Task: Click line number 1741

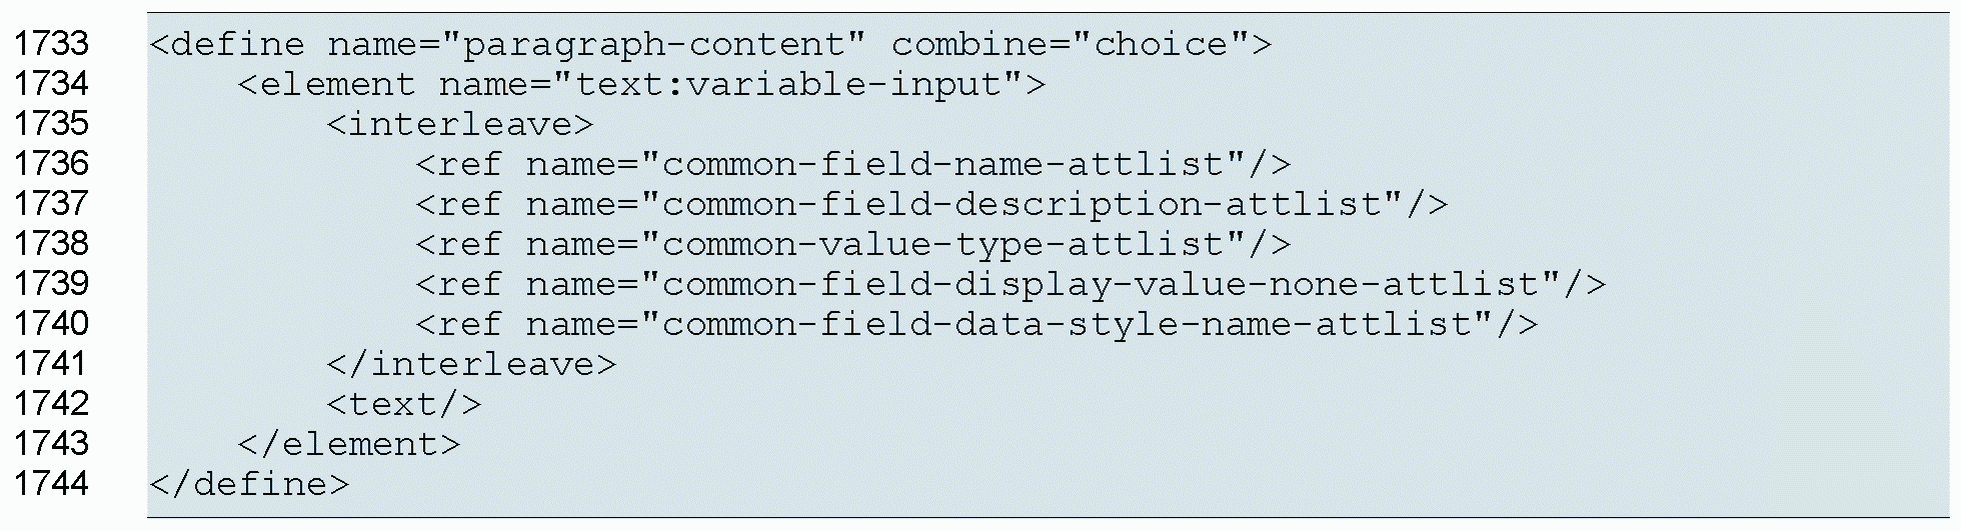Action: 51,364
